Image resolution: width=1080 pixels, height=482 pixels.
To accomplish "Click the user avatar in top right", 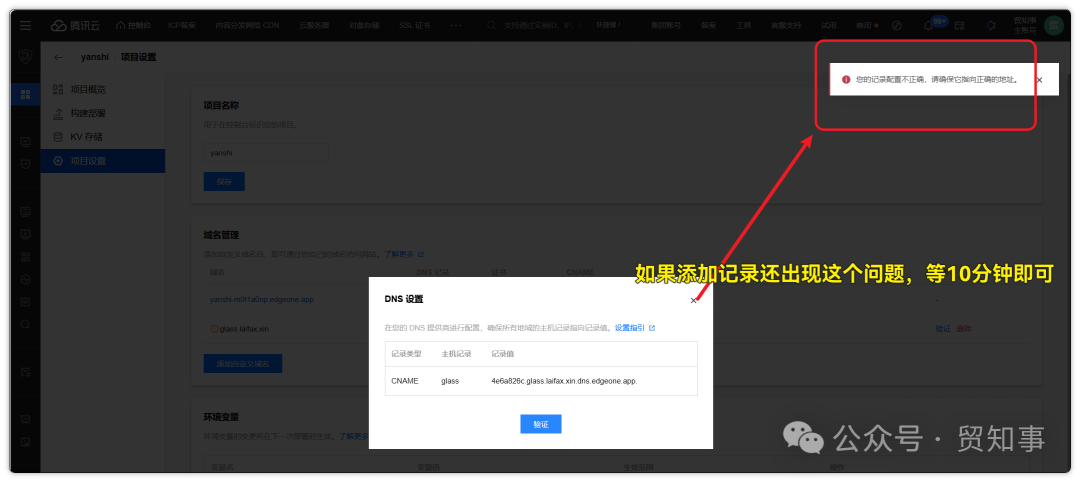I will pos(1053,25).
